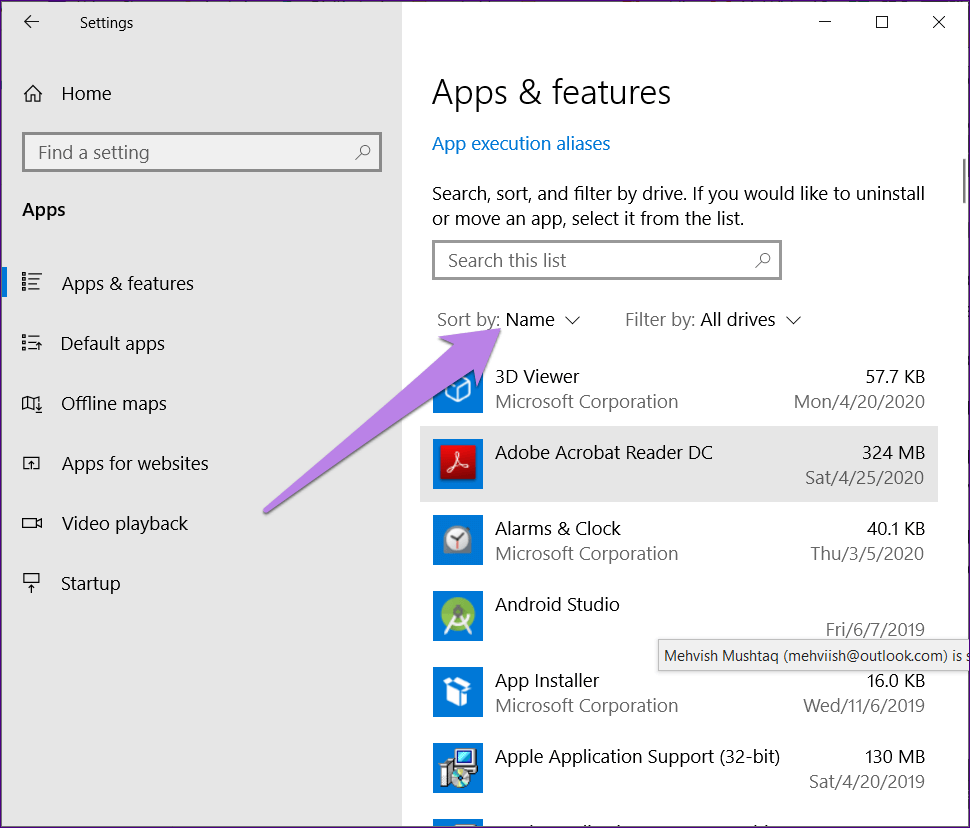The height and width of the screenshot is (828, 970).
Task: Click the 57.7 KB size value
Action: pyautogui.click(x=895, y=376)
